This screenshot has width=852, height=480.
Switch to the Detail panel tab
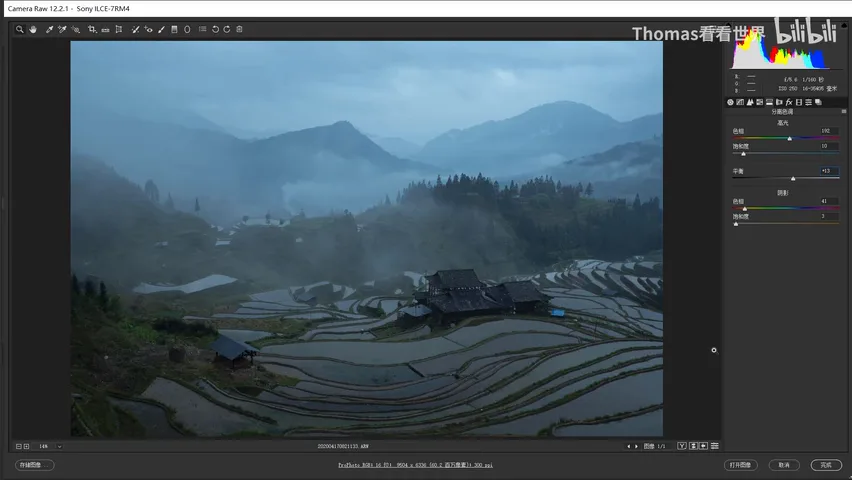[750, 102]
